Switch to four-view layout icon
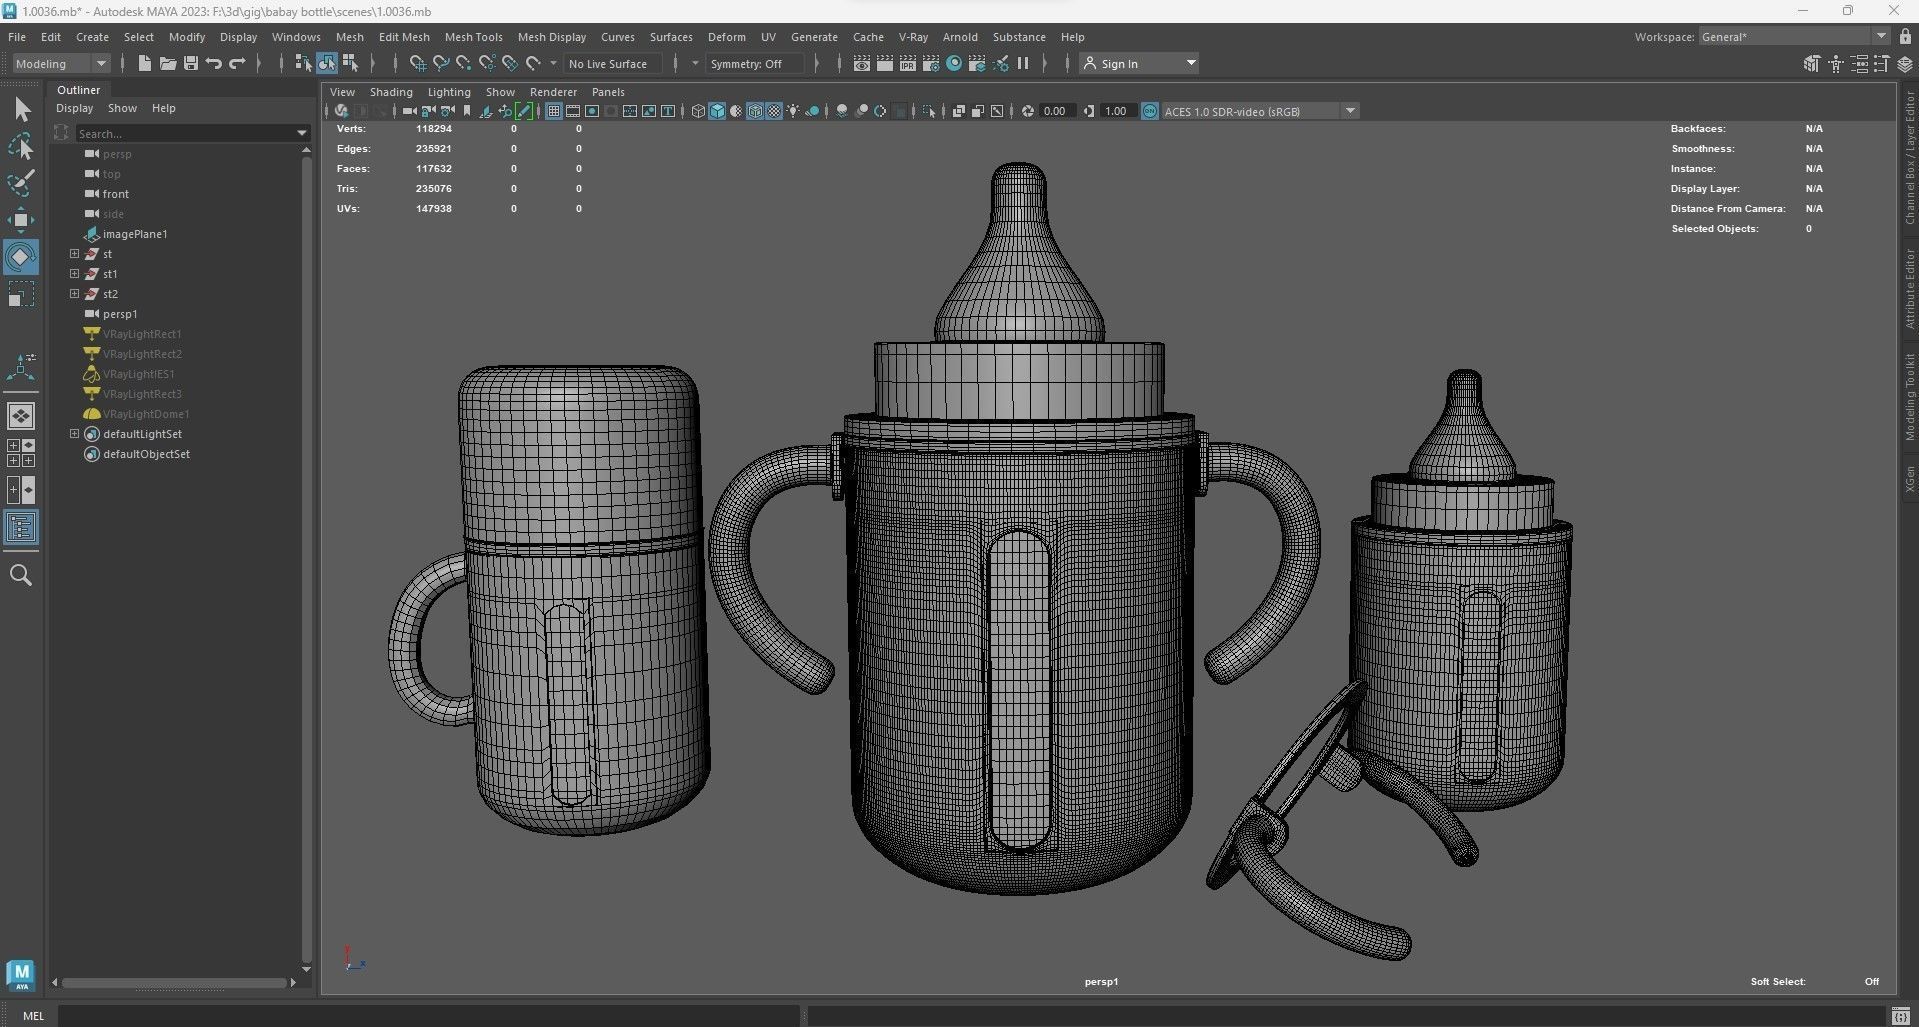Viewport: 1919px width, 1027px height. click(x=21, y=453)
